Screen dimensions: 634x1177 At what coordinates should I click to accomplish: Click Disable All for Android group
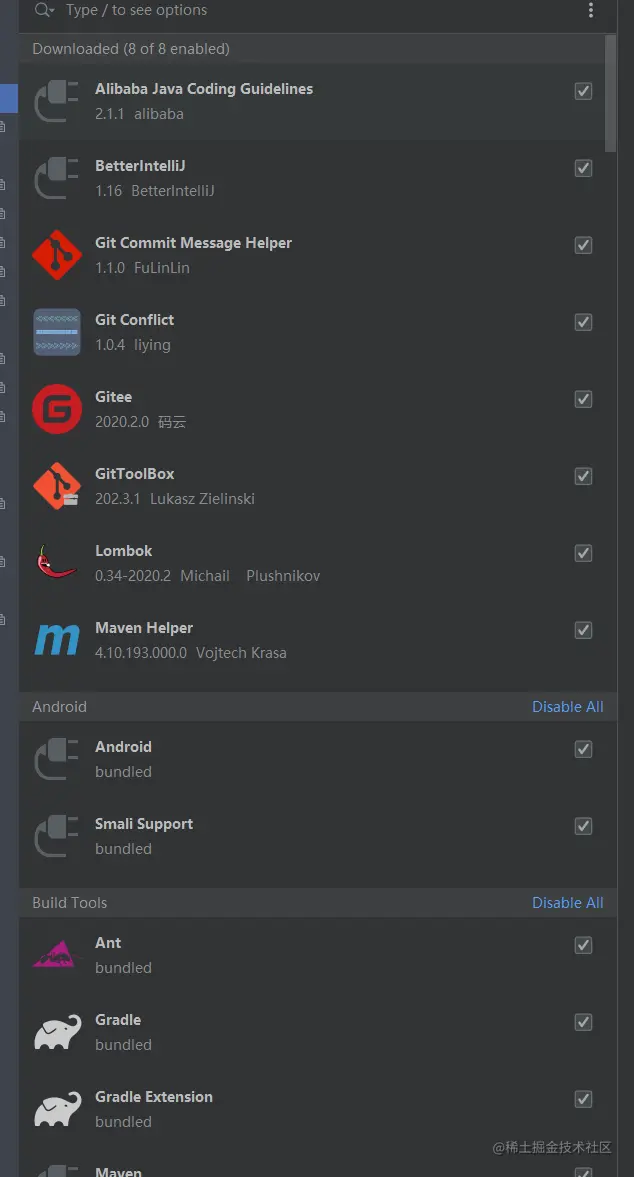567,706
